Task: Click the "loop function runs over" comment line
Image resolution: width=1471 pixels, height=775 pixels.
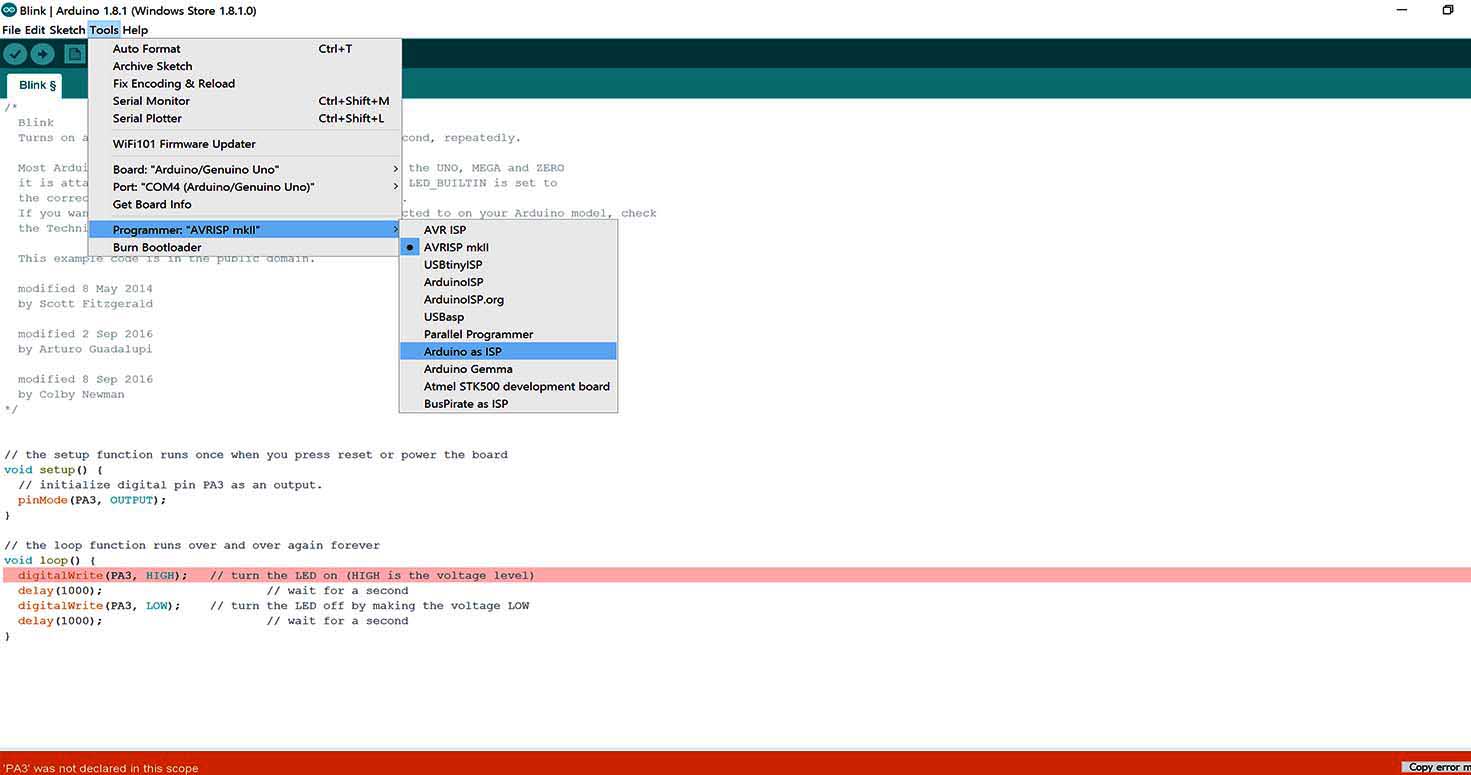Action: coord(192,545)
